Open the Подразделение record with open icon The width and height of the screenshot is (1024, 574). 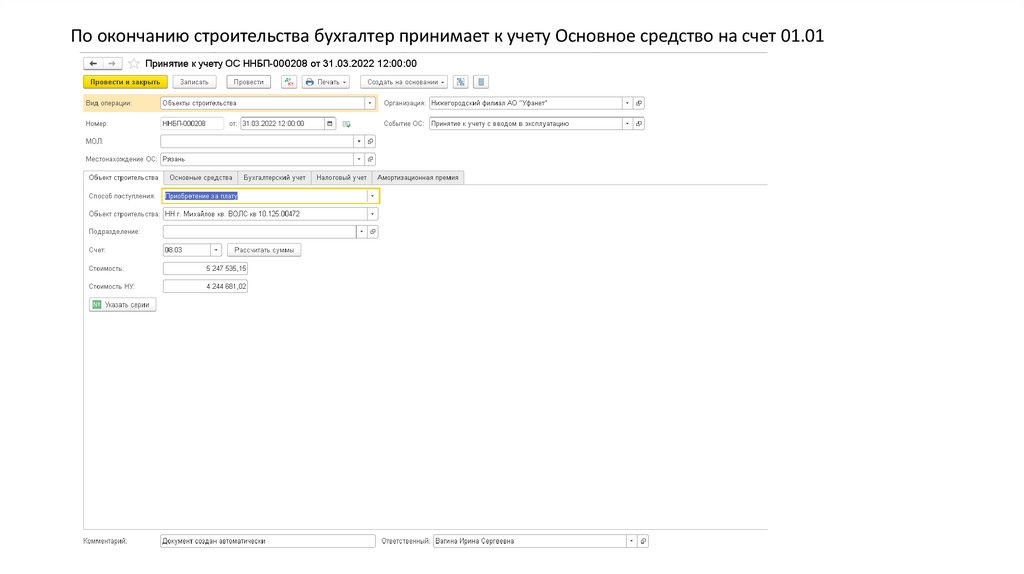(x=373, y=232)
